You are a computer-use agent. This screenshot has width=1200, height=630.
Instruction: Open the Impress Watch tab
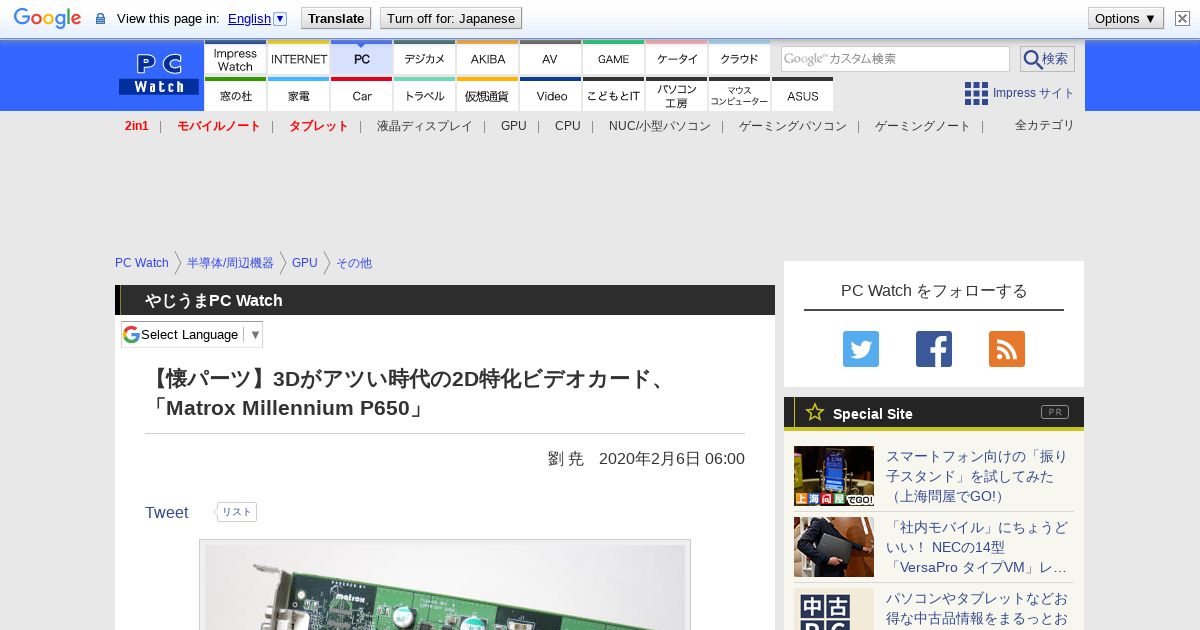pos(235,58)
